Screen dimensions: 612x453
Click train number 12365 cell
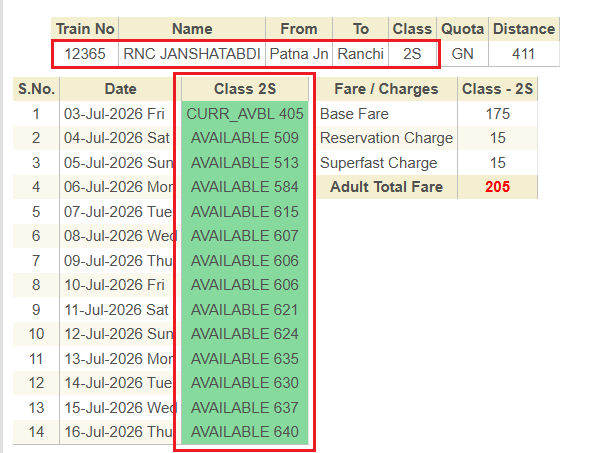tap(85, 54)
